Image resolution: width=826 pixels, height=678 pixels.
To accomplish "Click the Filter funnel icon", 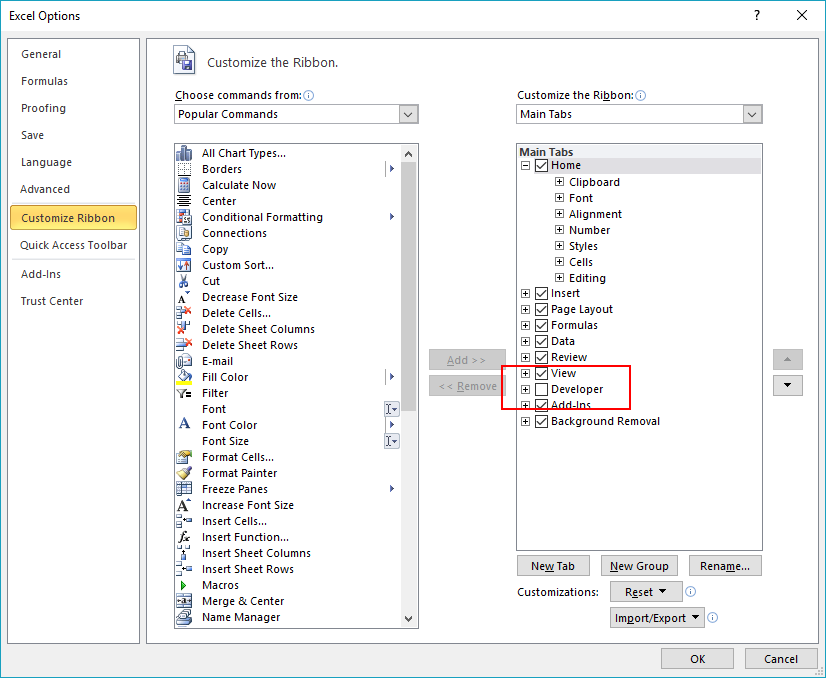I will pyautogui.click(x=184, y=393).
